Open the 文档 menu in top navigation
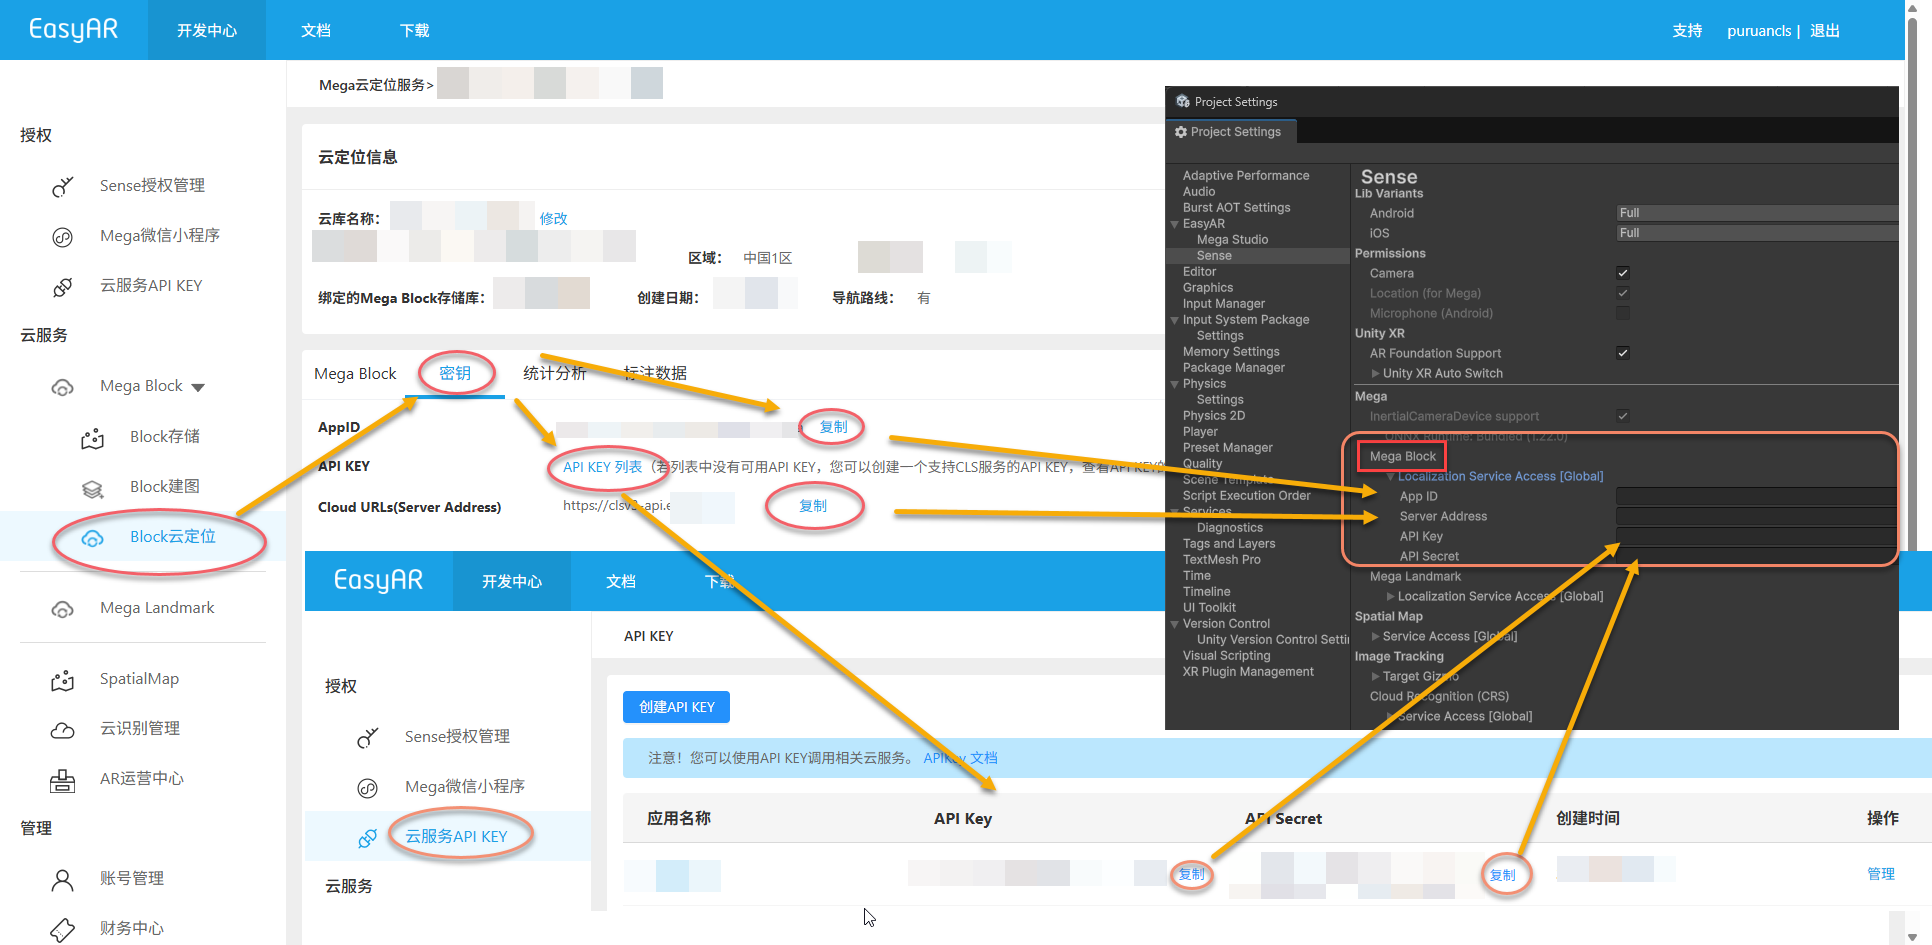1932x945 pixels. 316,31
